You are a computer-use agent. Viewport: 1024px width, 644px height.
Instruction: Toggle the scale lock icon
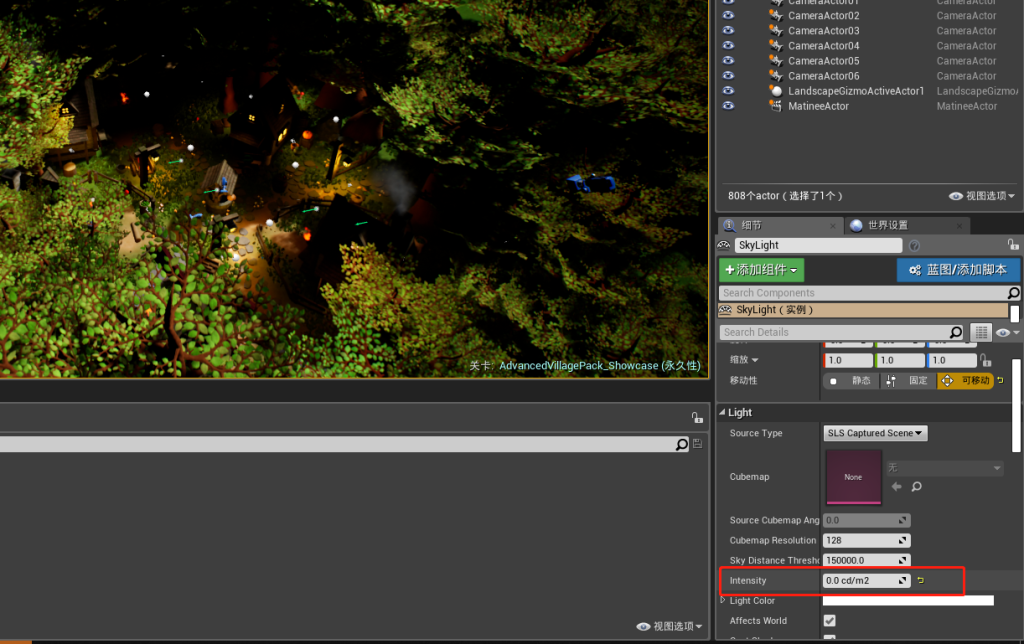coord(986,360)
